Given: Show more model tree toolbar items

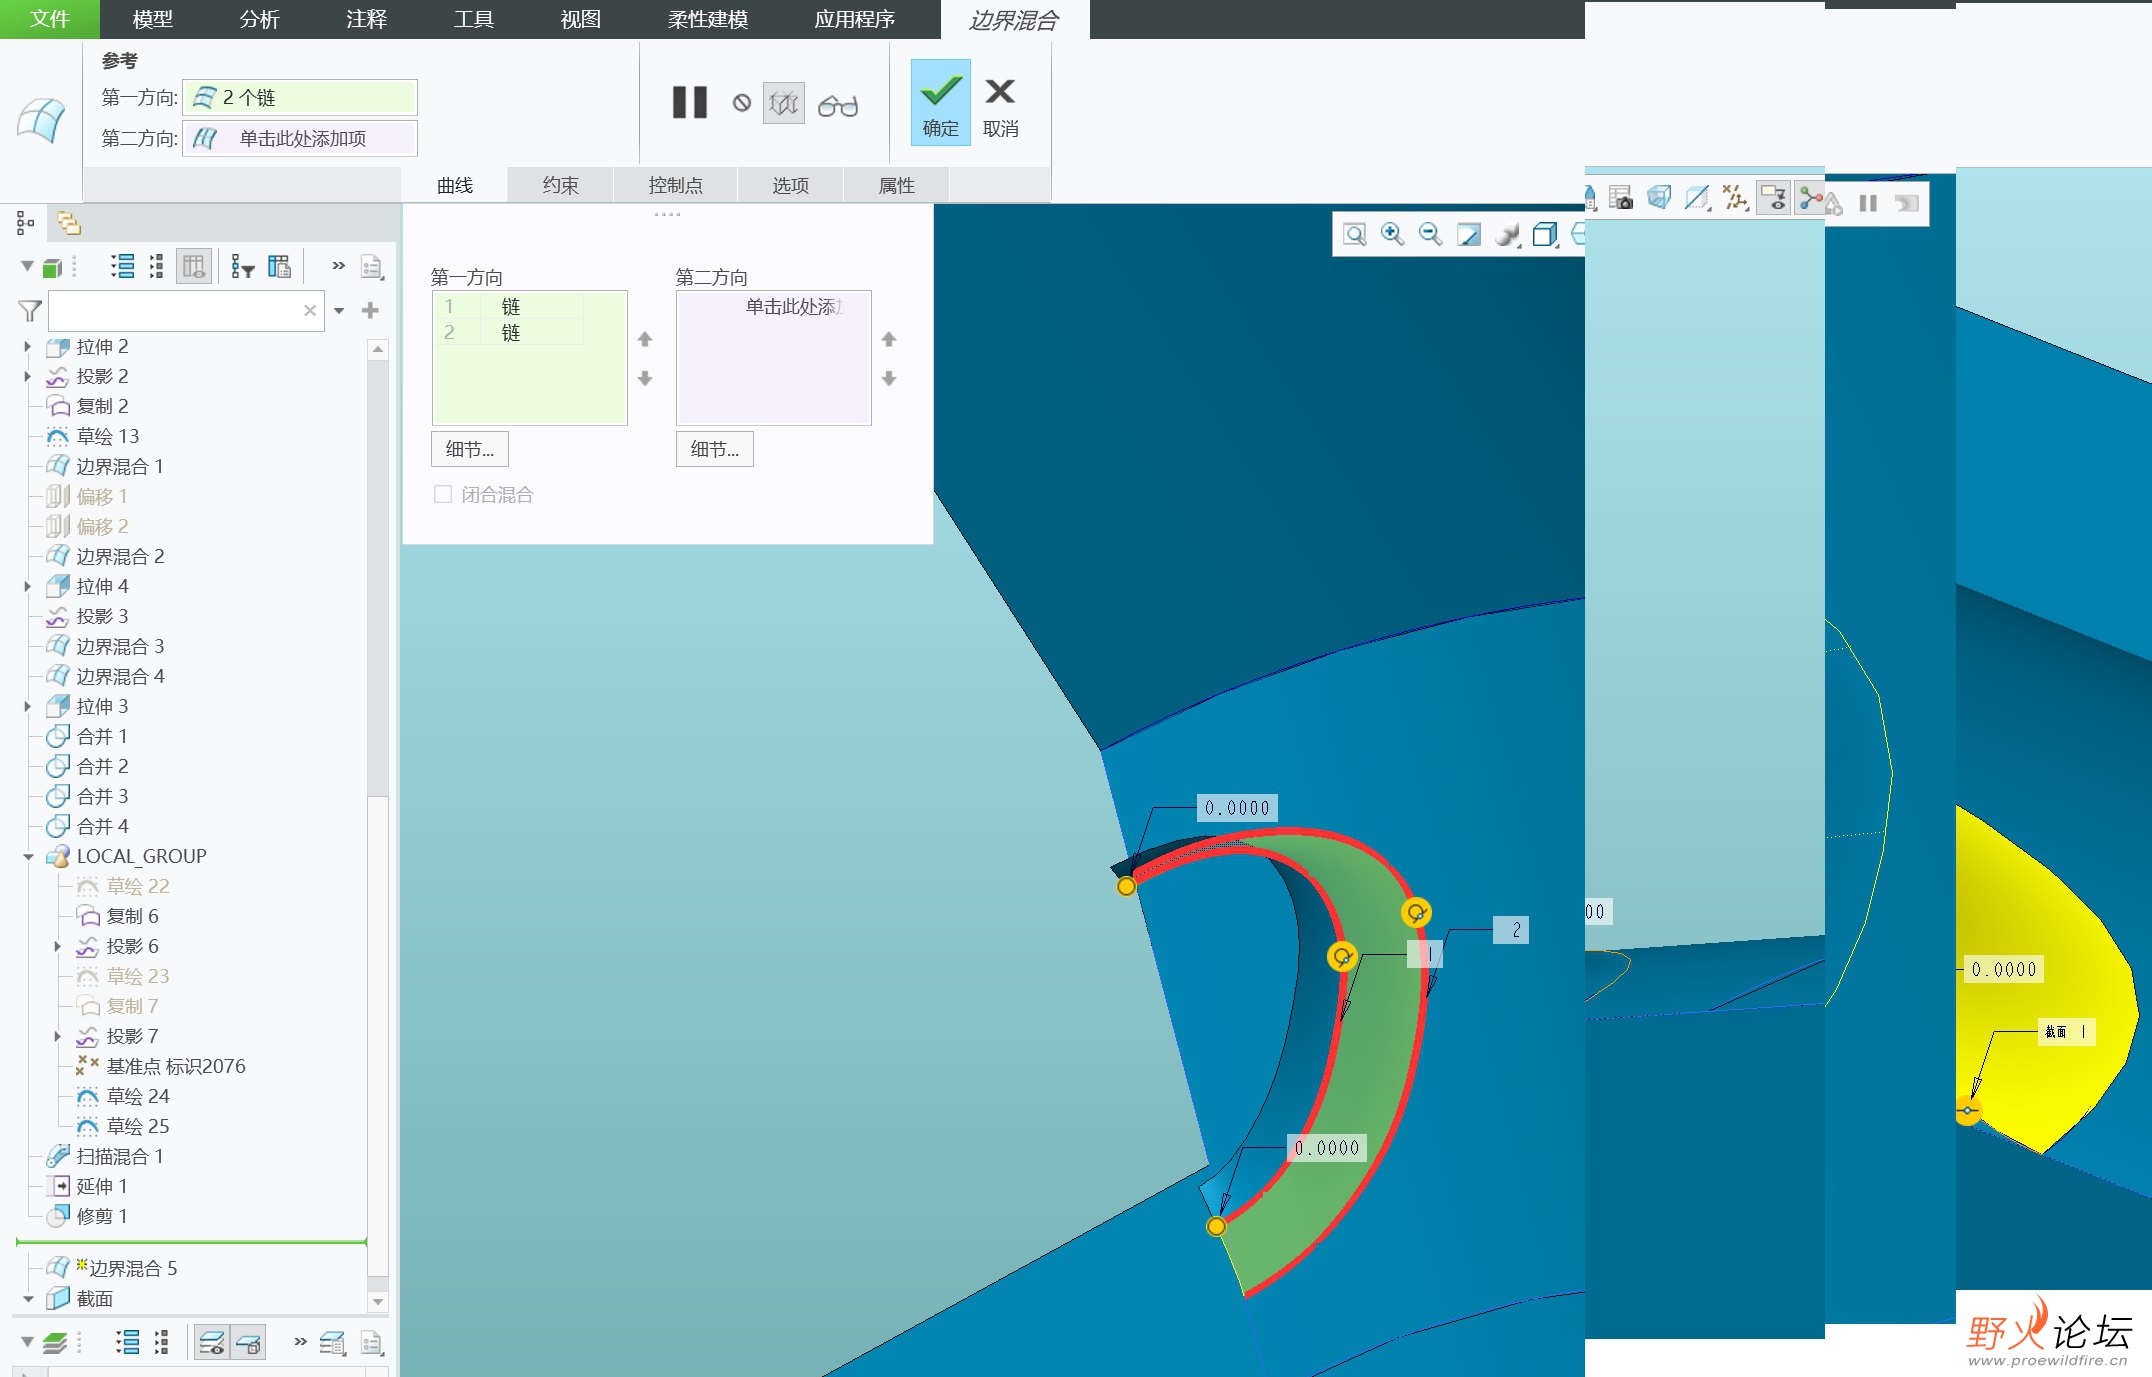Looking at the screenshot, I should 339,265.
